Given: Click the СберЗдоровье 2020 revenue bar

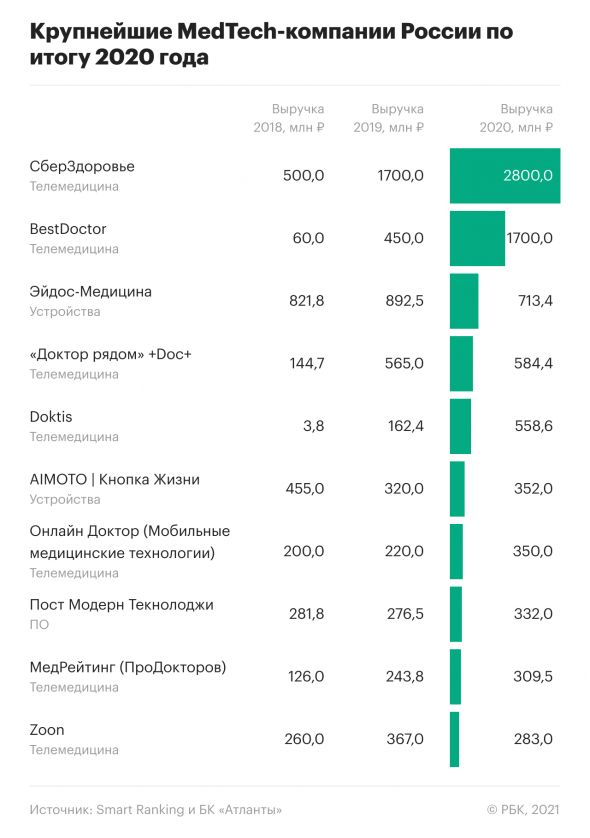Looking at the screenshot, I should tap(505, 176).
